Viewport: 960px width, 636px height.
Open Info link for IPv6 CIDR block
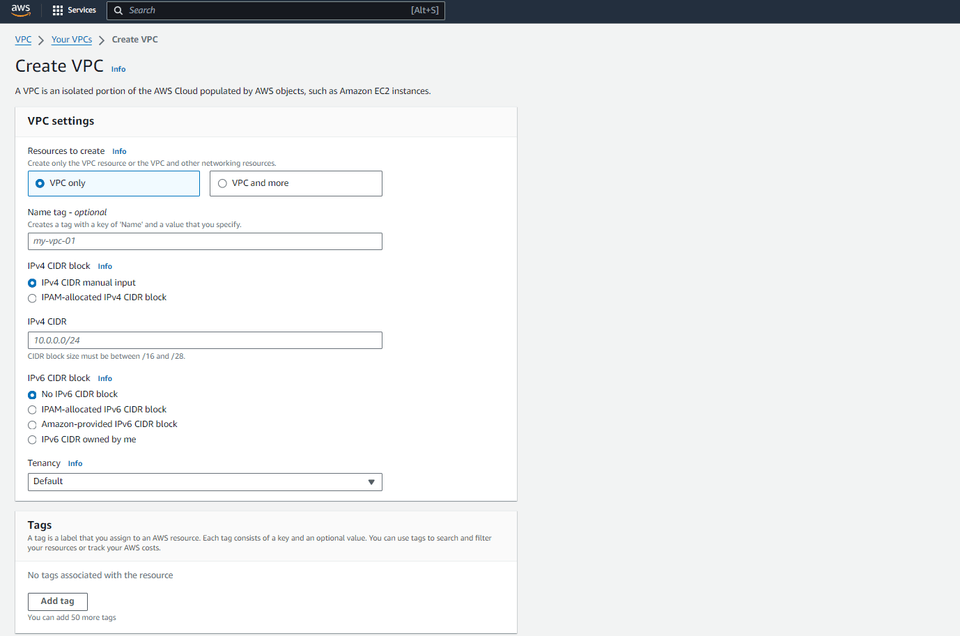click(105, 378)
